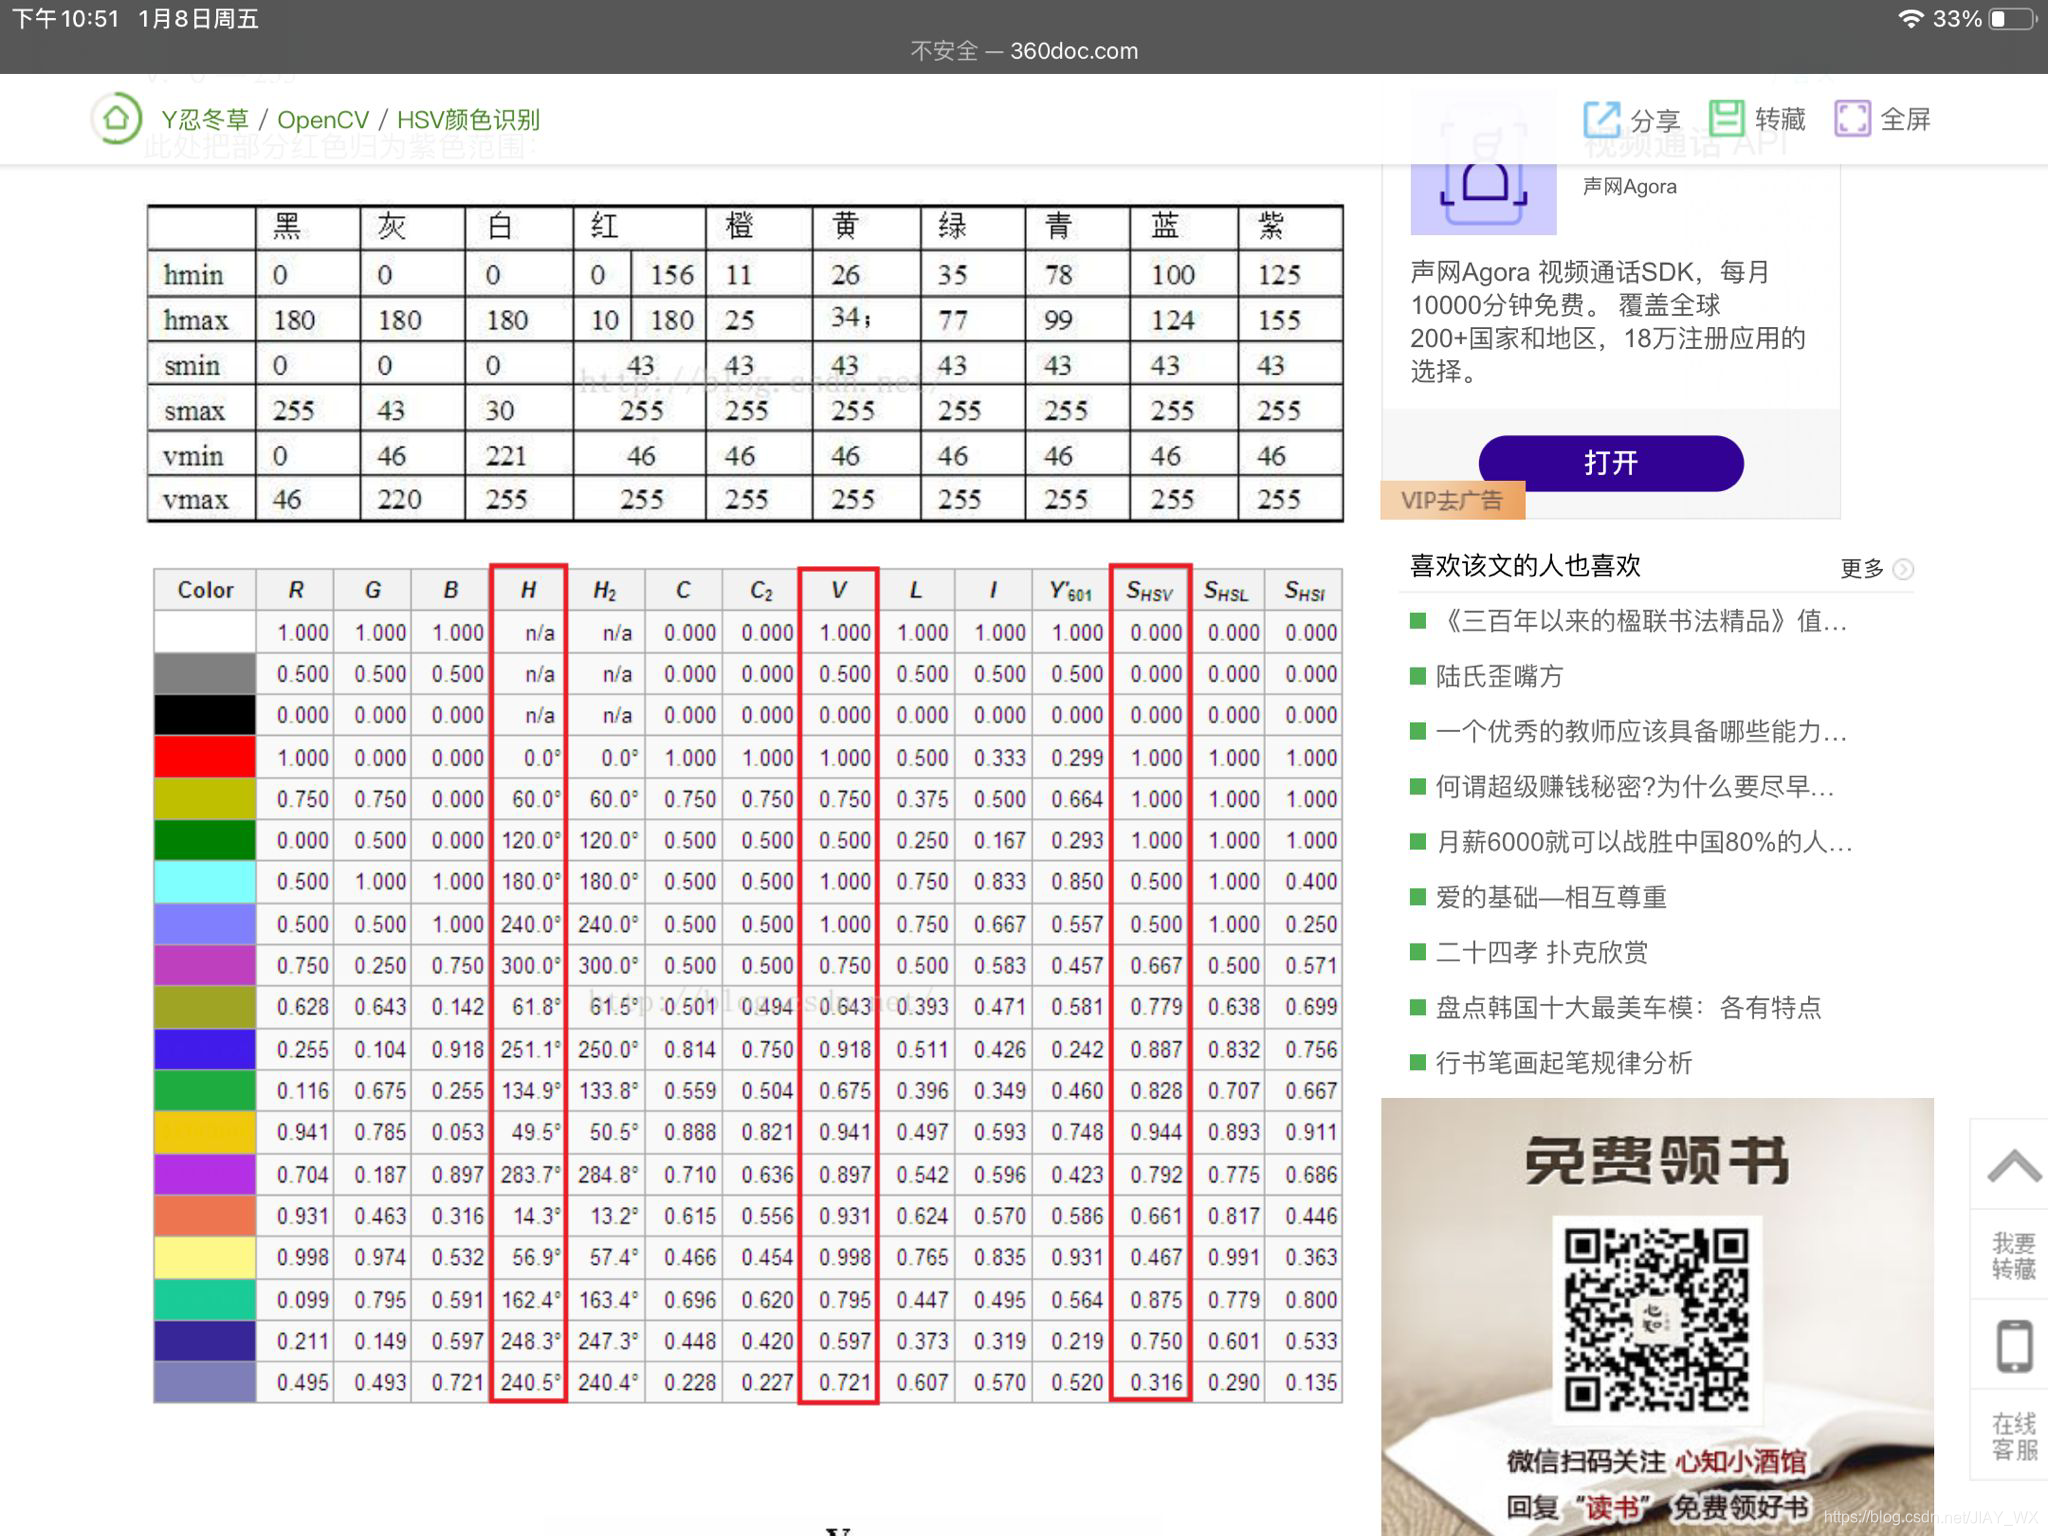Click the 转藏 save icon
Screen dimensions: 2048x1536
point(1726,119)
